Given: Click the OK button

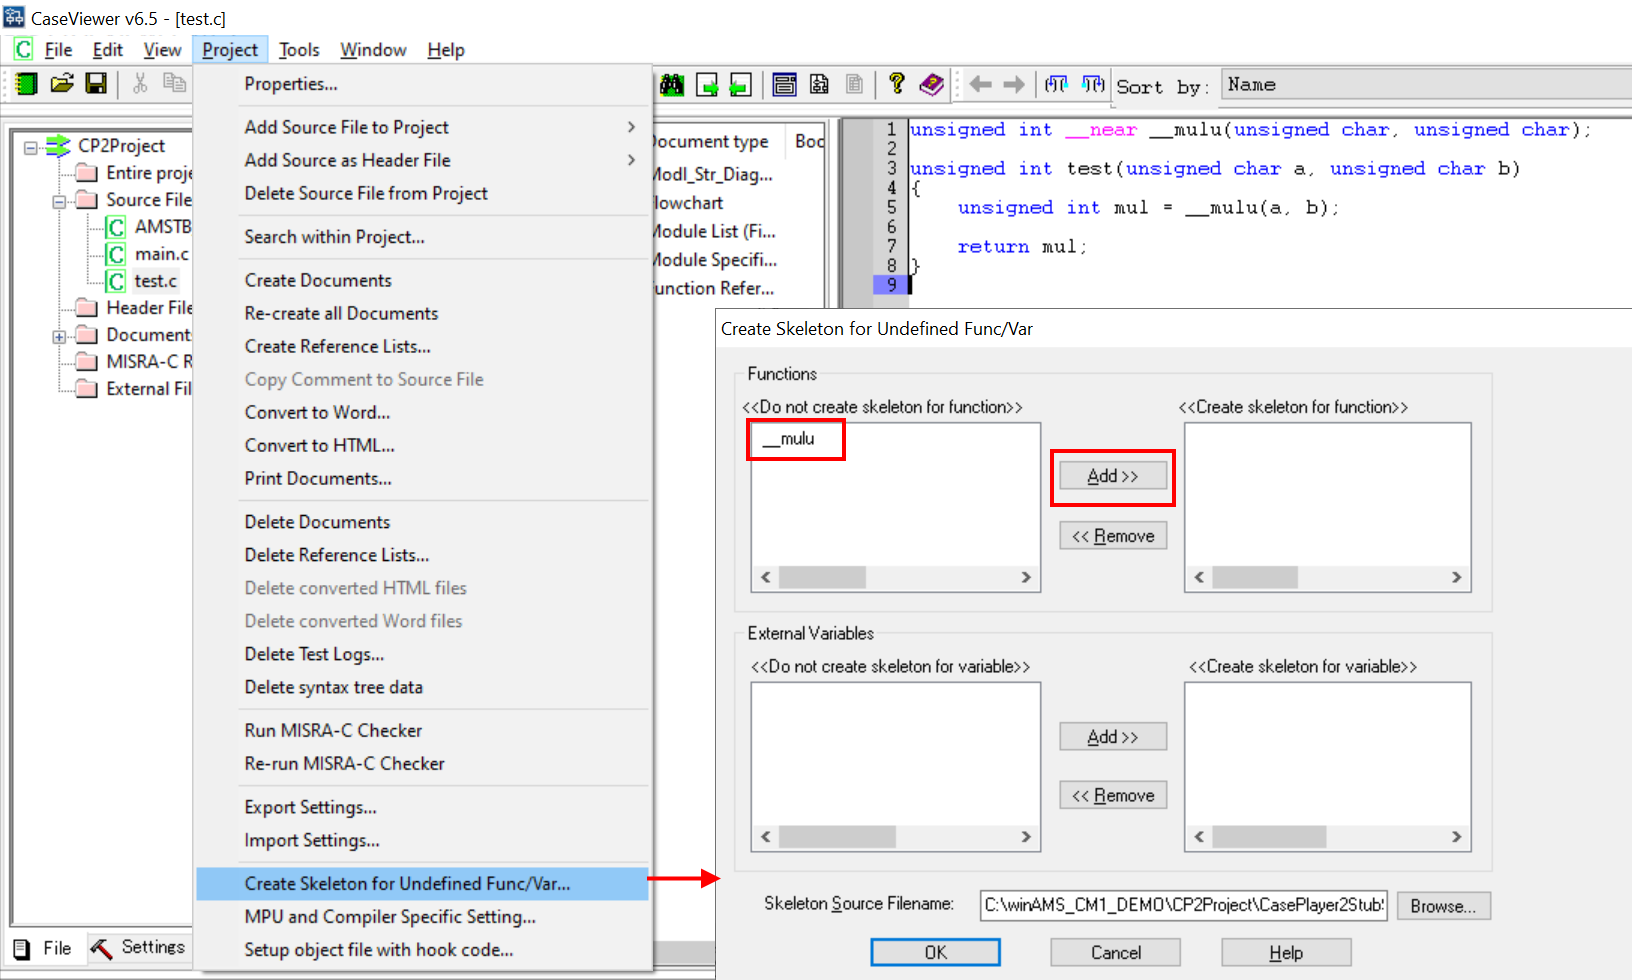Looking at the screenshot, I should (935, 952).
